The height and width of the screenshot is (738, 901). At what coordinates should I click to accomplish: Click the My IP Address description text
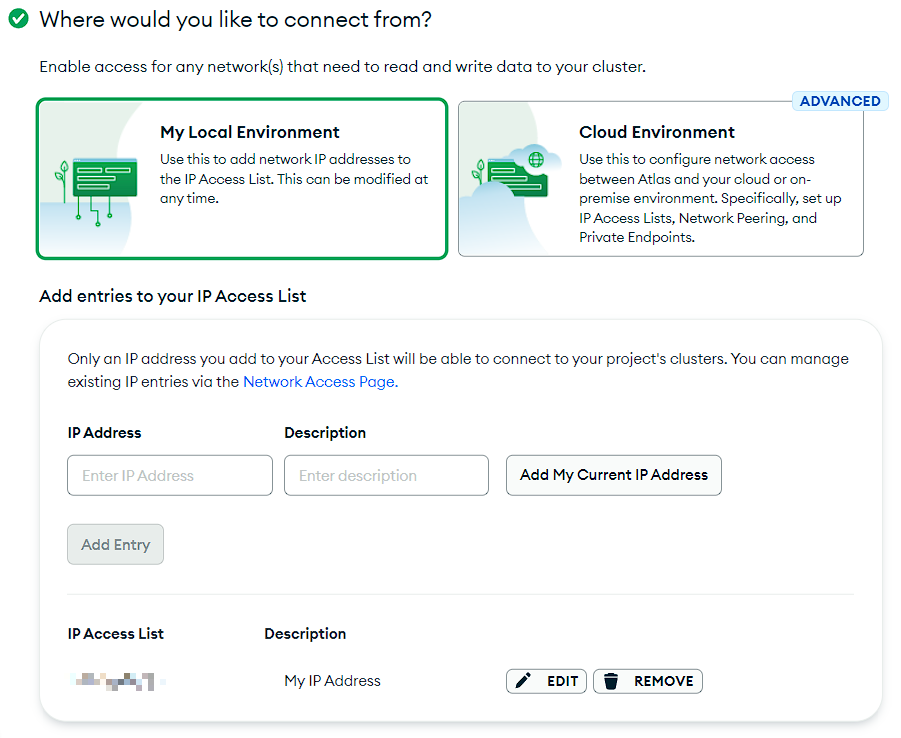pos(331,680)
